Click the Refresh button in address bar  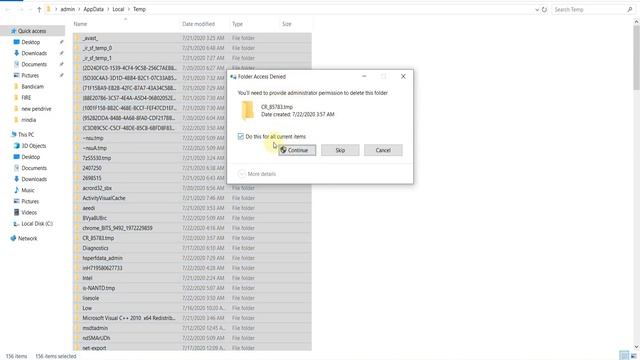click(x=544, y=9)
